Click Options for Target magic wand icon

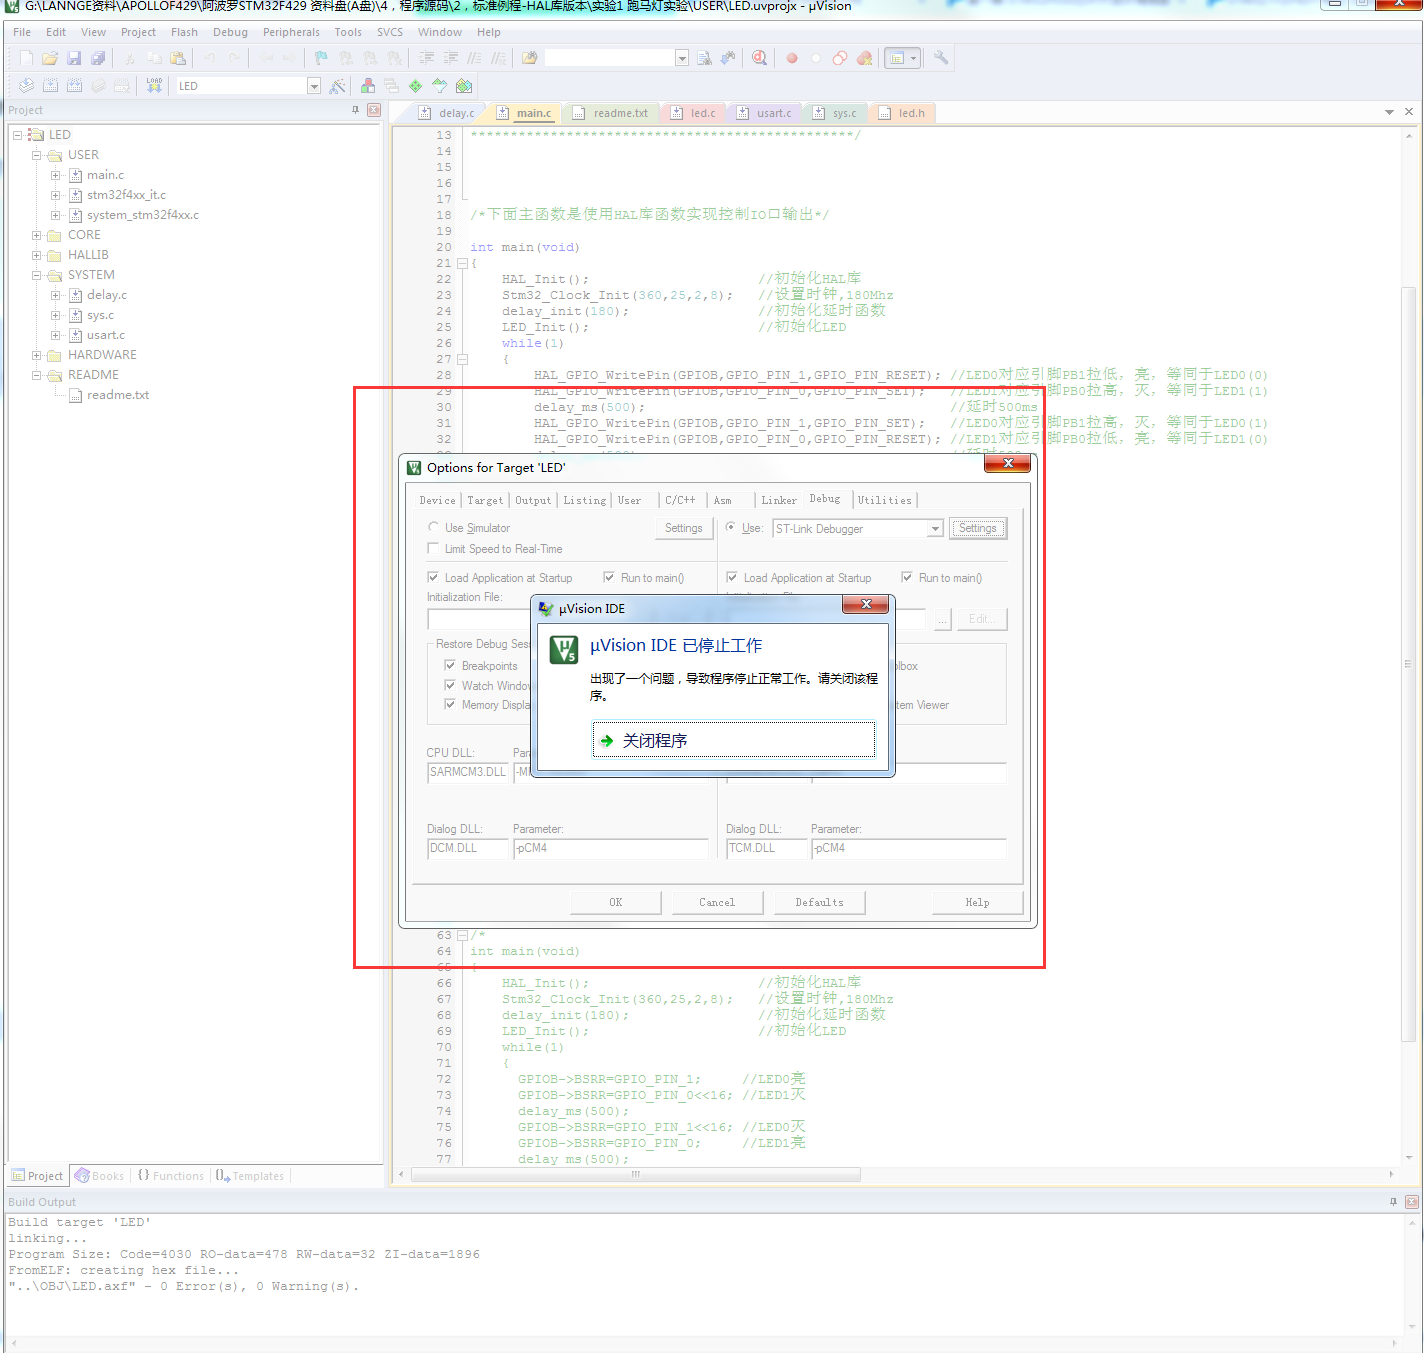pos(338,86)
